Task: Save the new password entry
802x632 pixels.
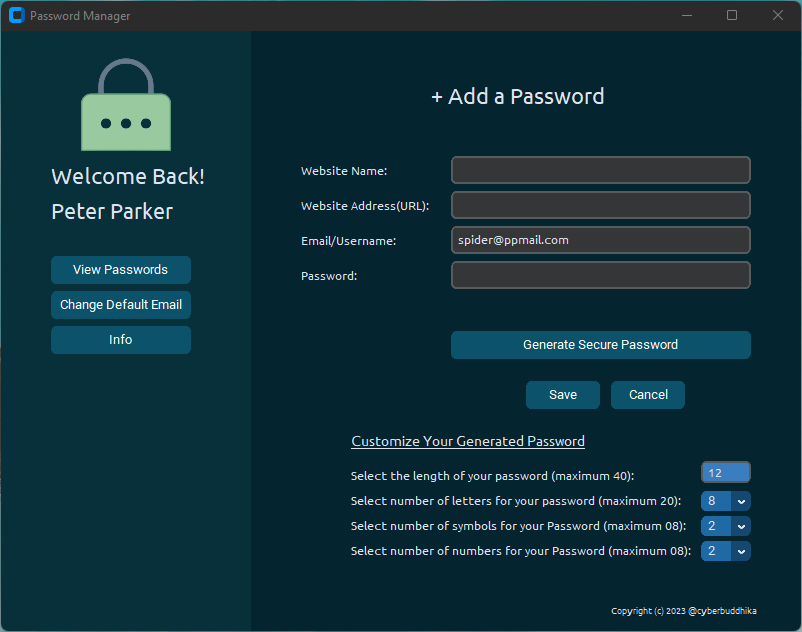Action: [x=563, y=395]
